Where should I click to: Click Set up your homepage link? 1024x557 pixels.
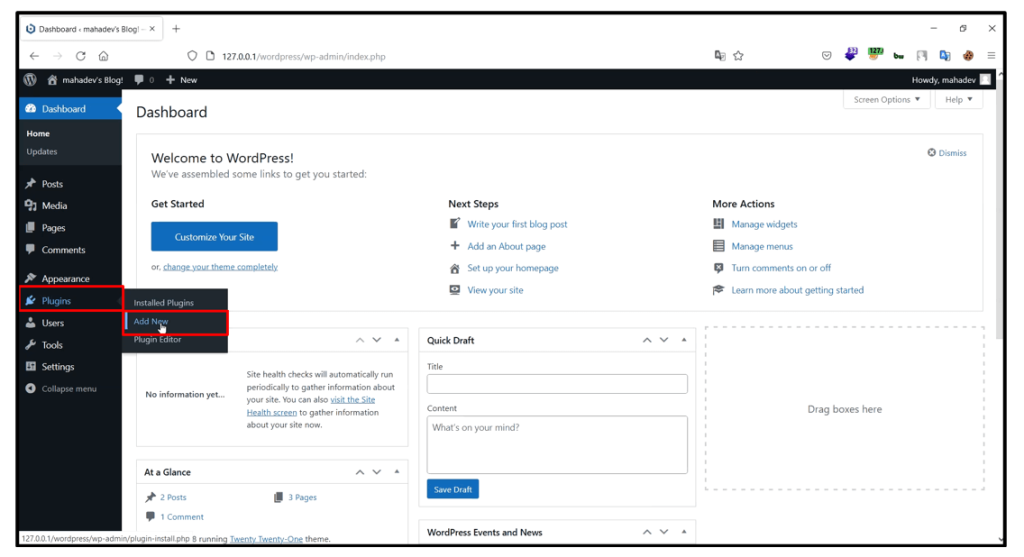[x=513, y=268]
